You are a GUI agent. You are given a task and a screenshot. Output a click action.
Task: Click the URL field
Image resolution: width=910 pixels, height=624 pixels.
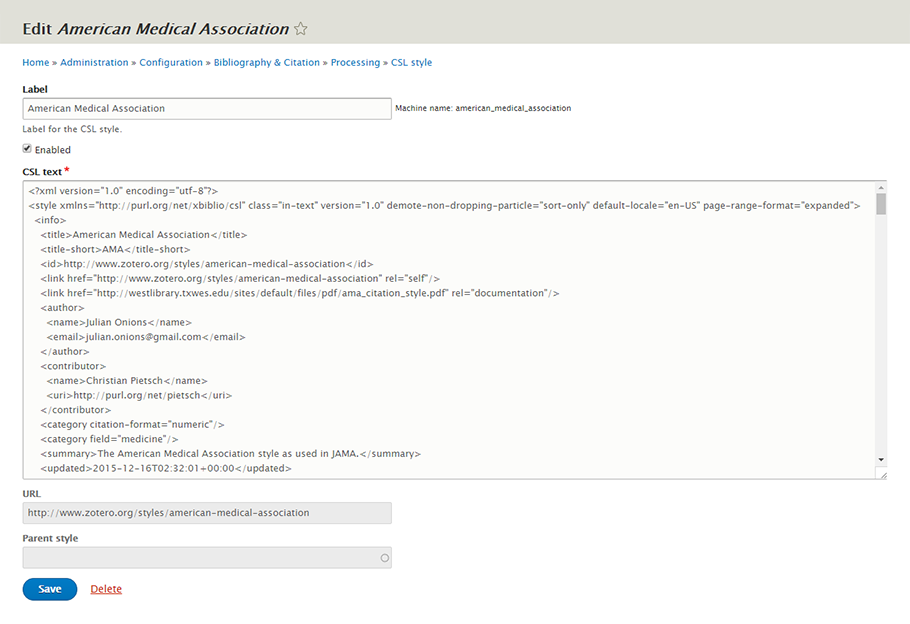(x=207, y=513)
